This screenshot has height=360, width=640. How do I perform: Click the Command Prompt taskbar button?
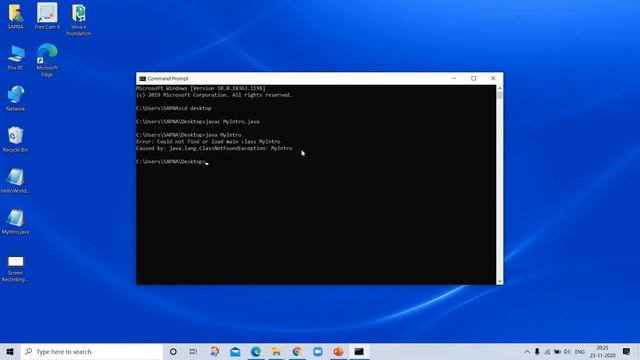[x=359, y=351]
